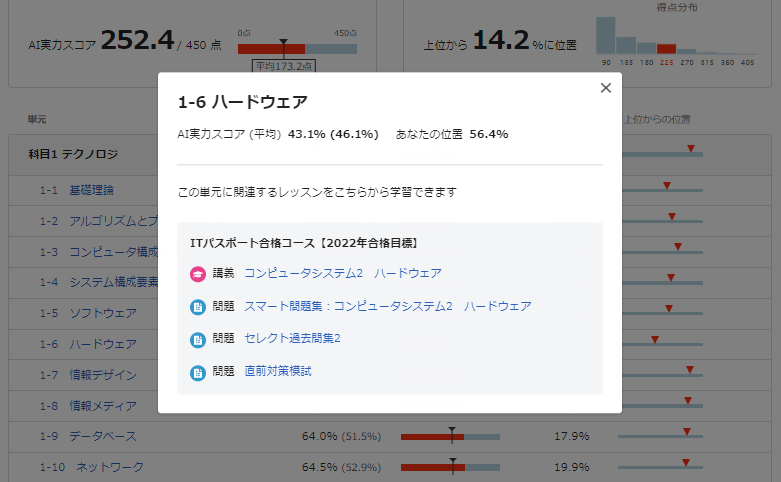Viewport: 781px width, 482px height.
Task: Select unit 1-9 データベース
Action: (88, 436)
